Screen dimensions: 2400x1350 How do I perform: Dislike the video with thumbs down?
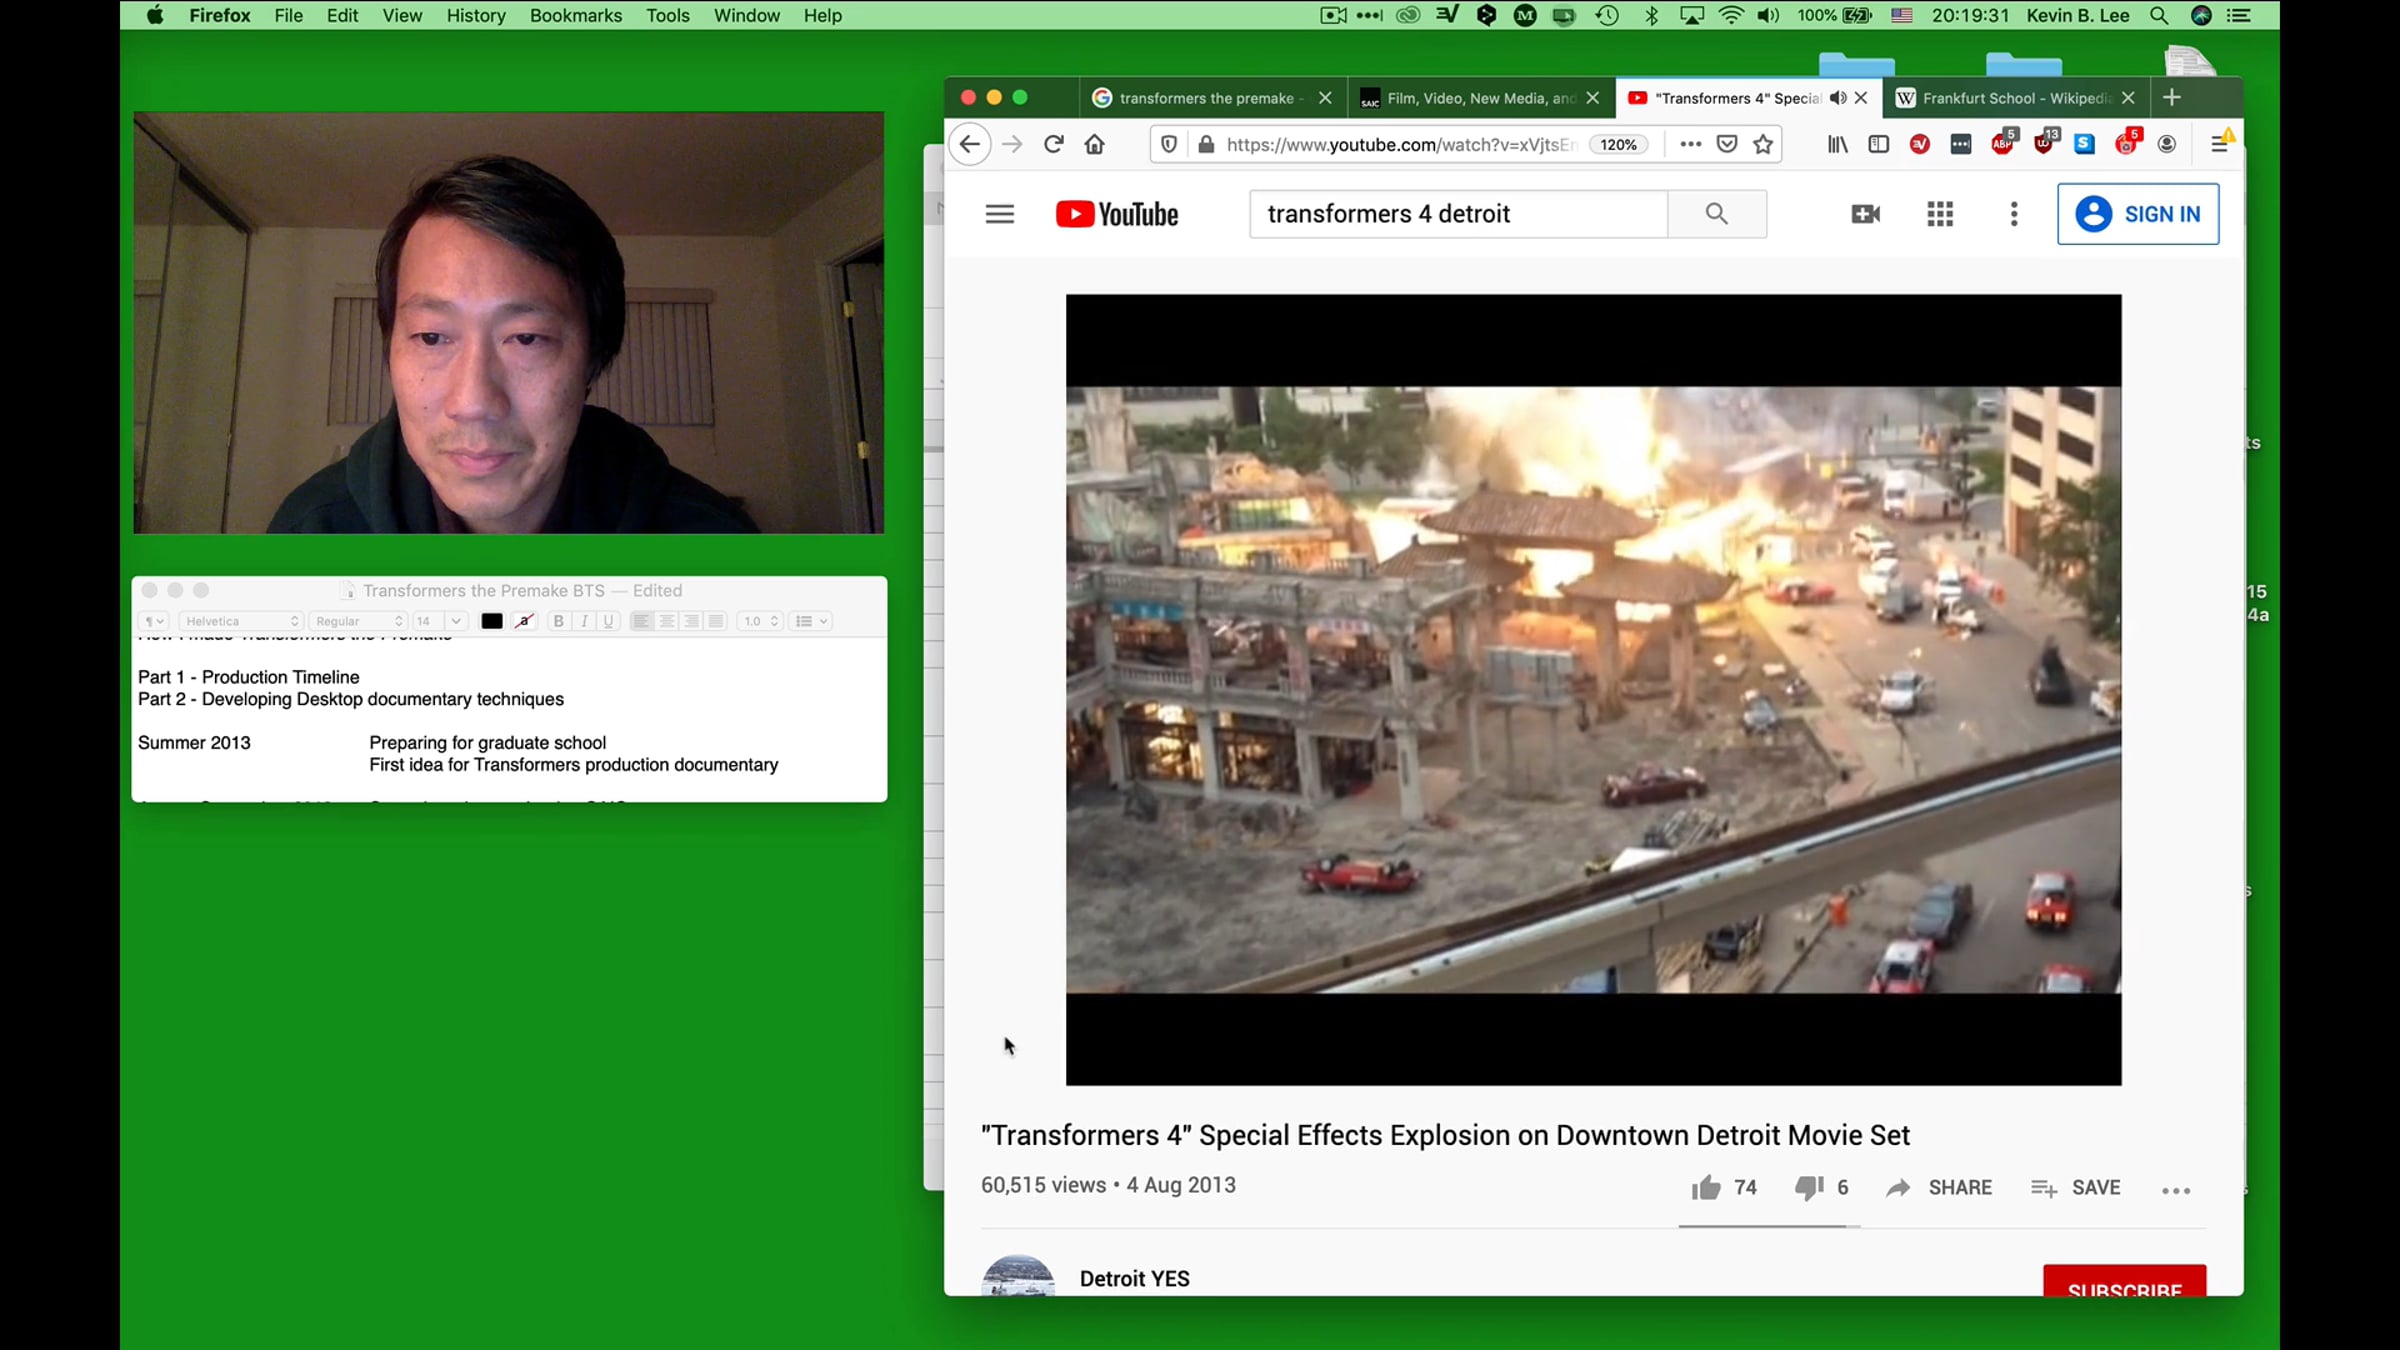click(x=1808, y=1187)
